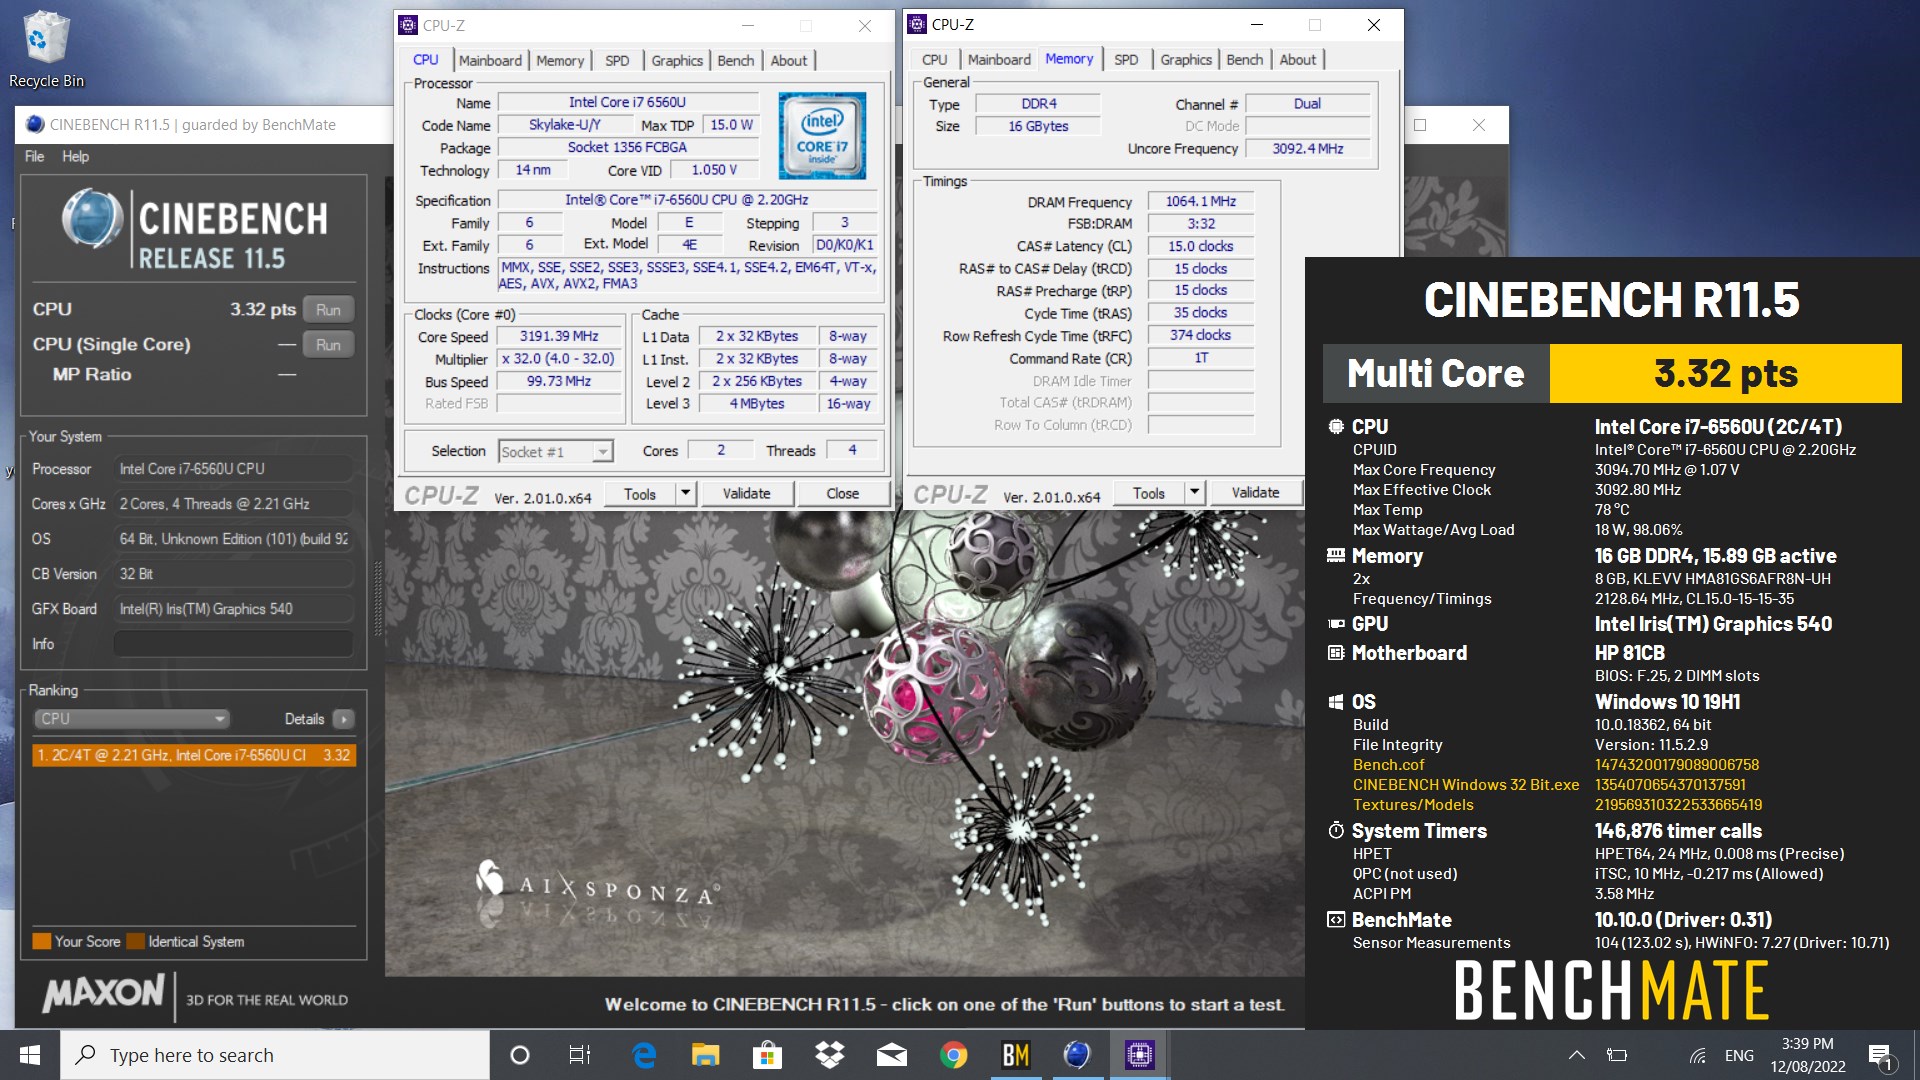
Task: Click the battery status tray icon
Action: (1617, 1055)
